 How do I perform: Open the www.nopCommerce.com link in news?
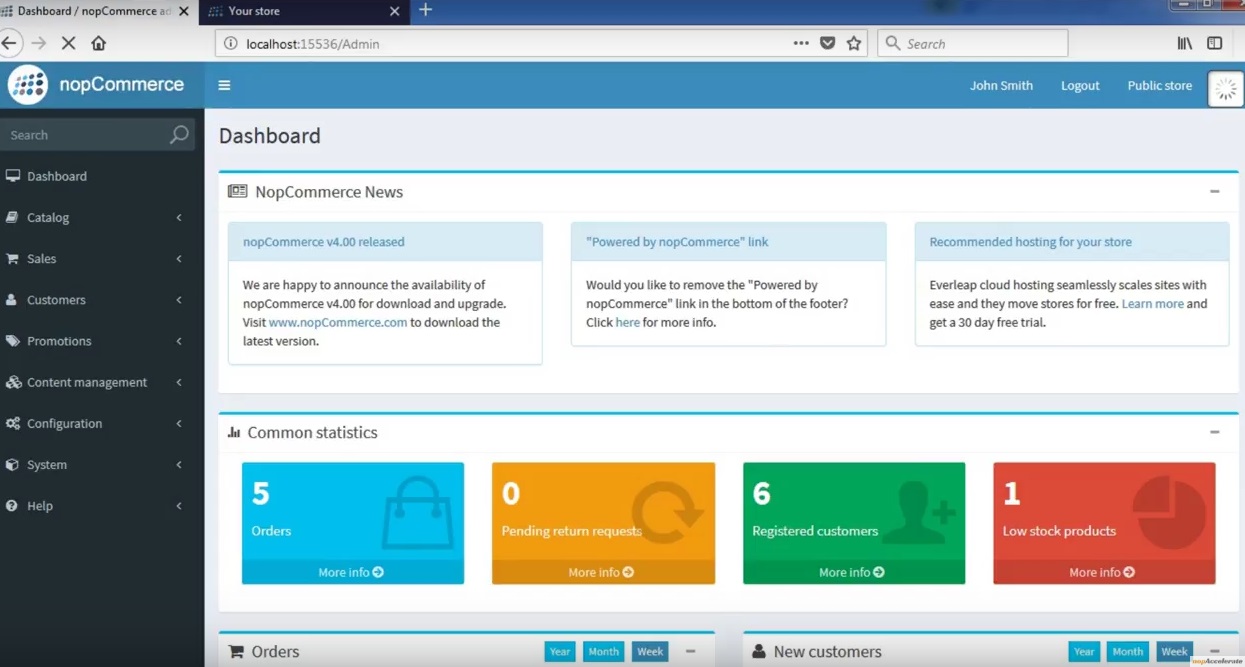[x=338, y=322]
